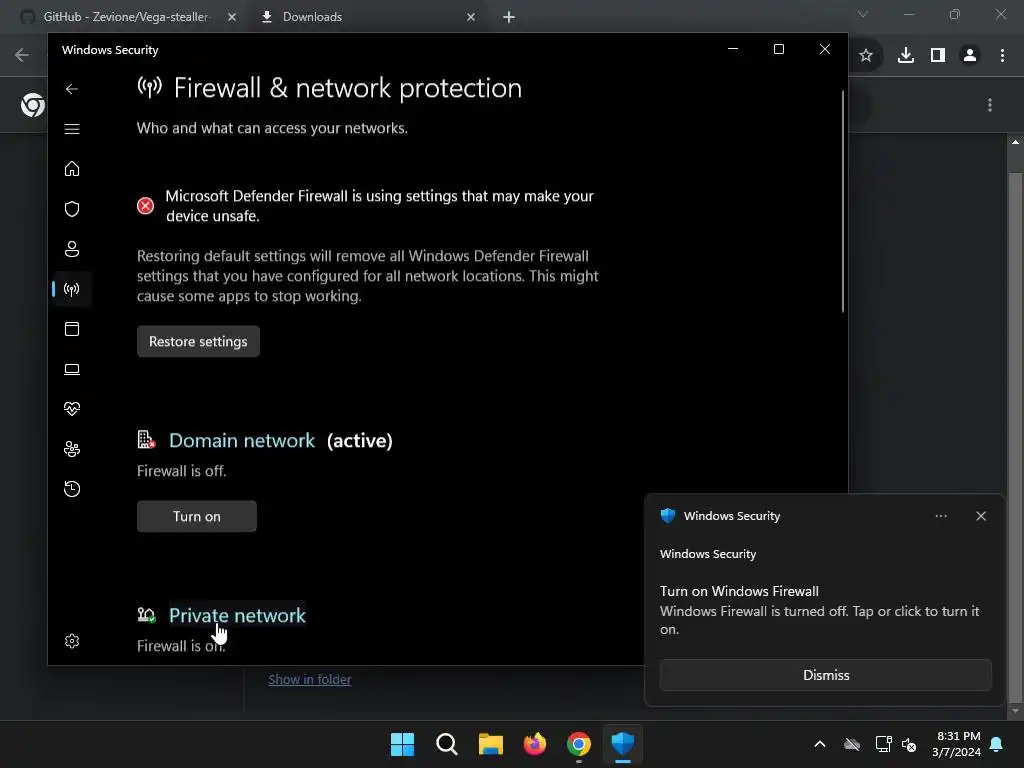This screenshot has height=768, width=1024.
Task: Go back with the Windows Security back arrow
Action: pyautogui.click(x=72, y=89)
